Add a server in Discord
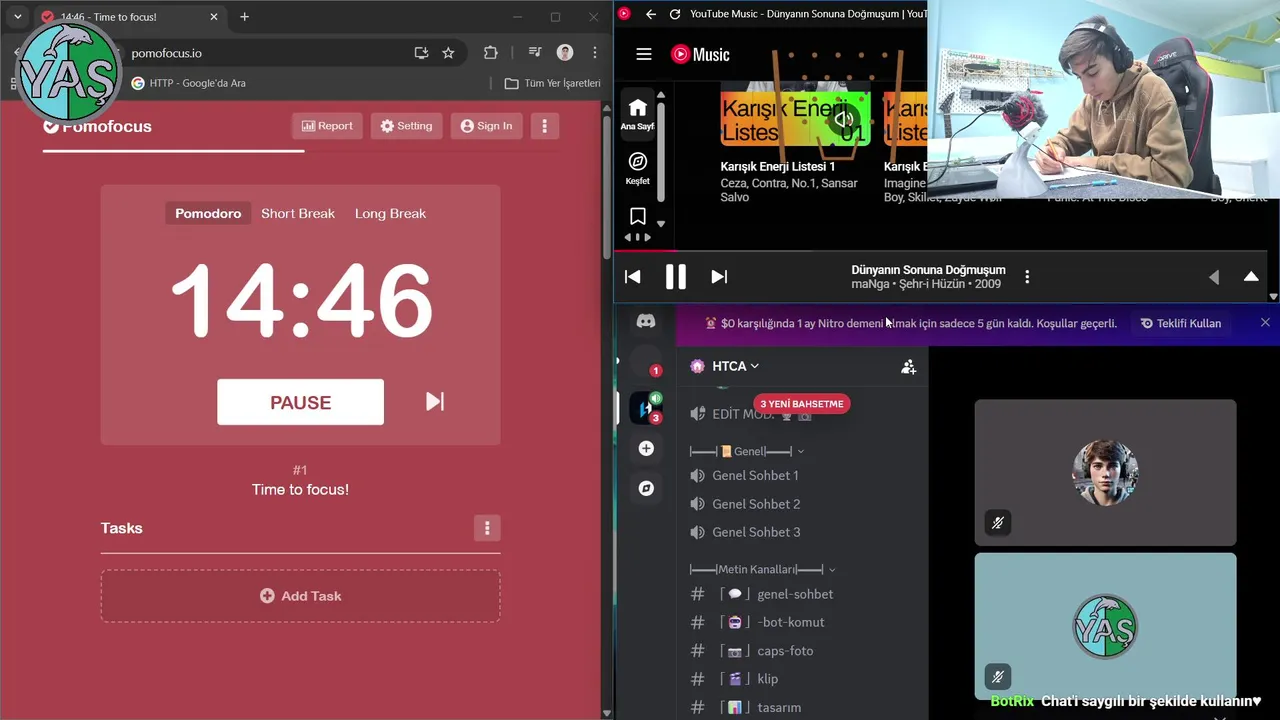The height and width of the screenshot is (720, 1280). [x=646, y=449]
